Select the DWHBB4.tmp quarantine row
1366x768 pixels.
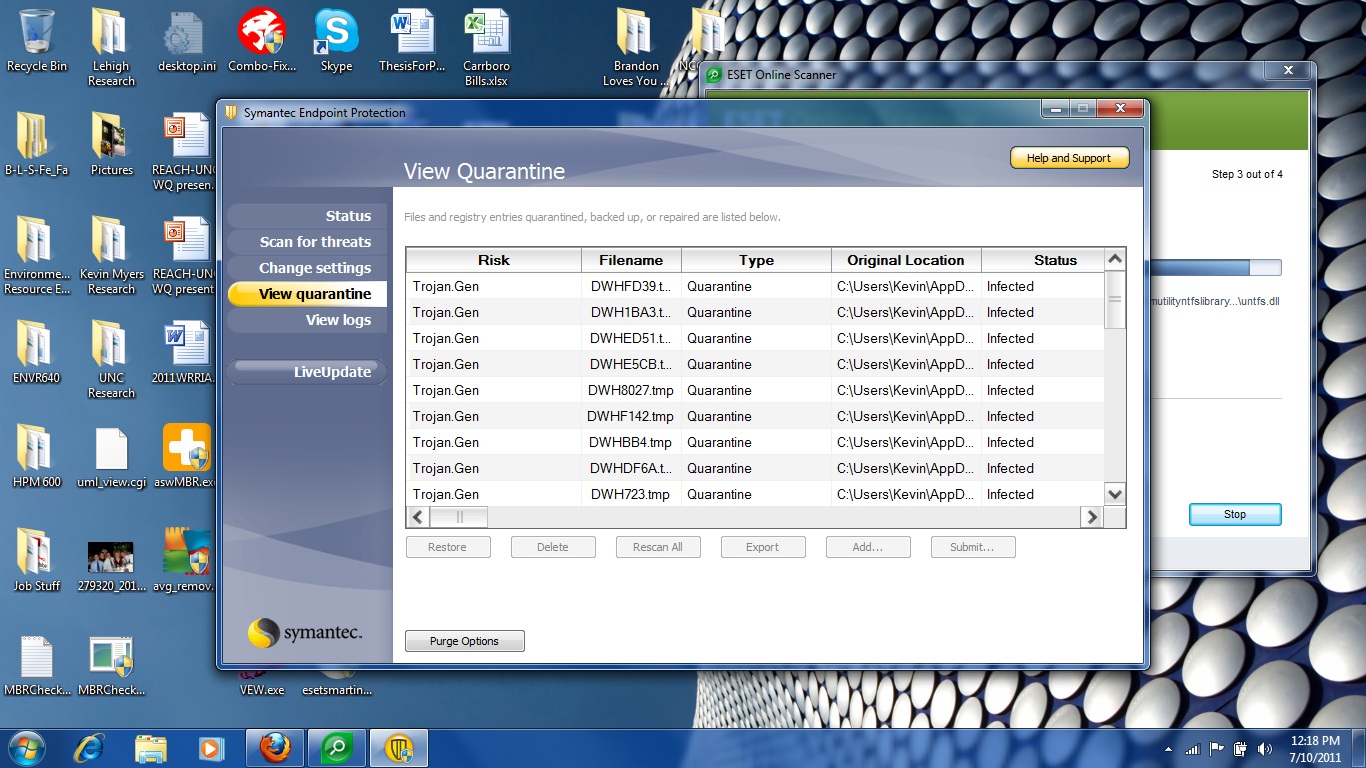(x=755, y=442)
